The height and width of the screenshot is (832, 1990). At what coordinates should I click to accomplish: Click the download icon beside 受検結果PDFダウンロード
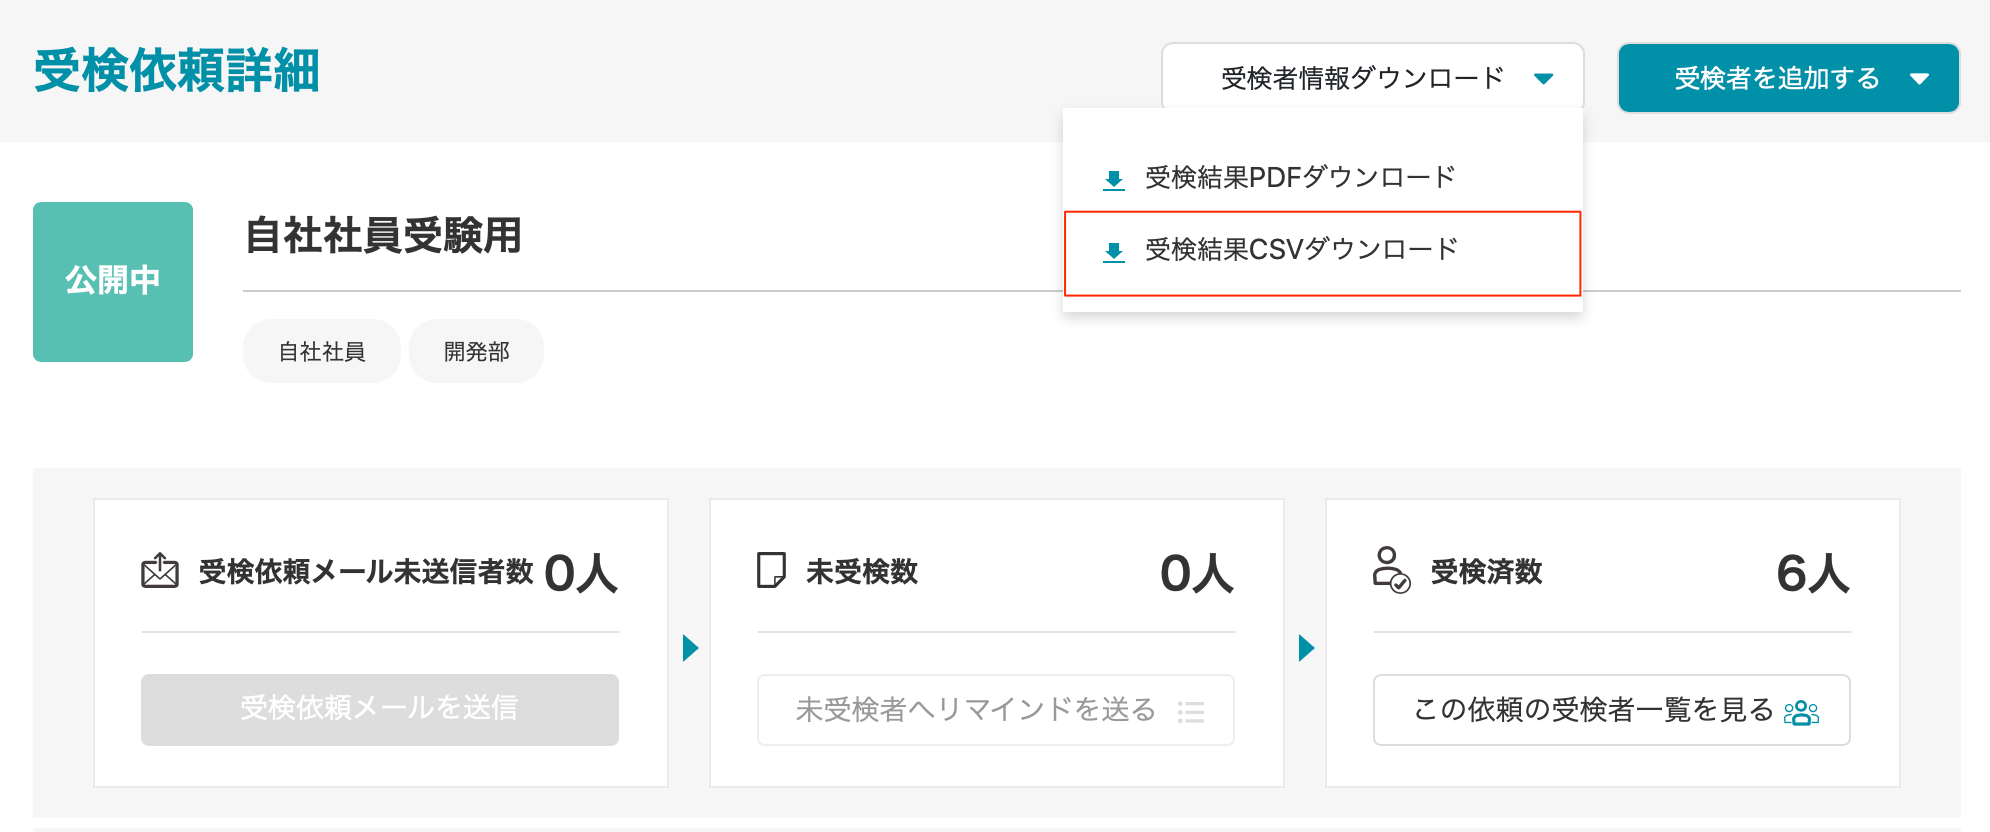(1113, 177)
